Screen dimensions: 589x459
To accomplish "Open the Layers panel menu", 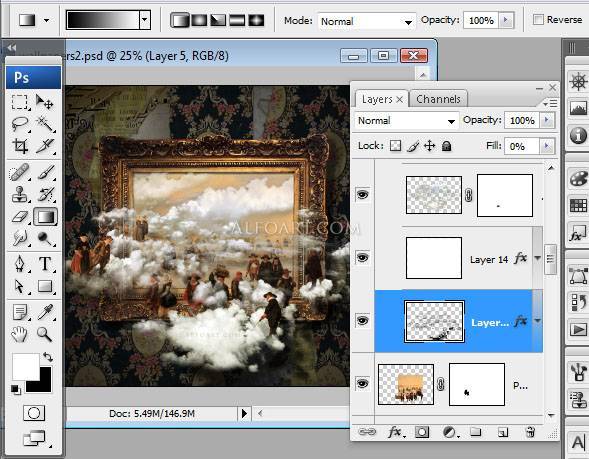I will point(550,103).
